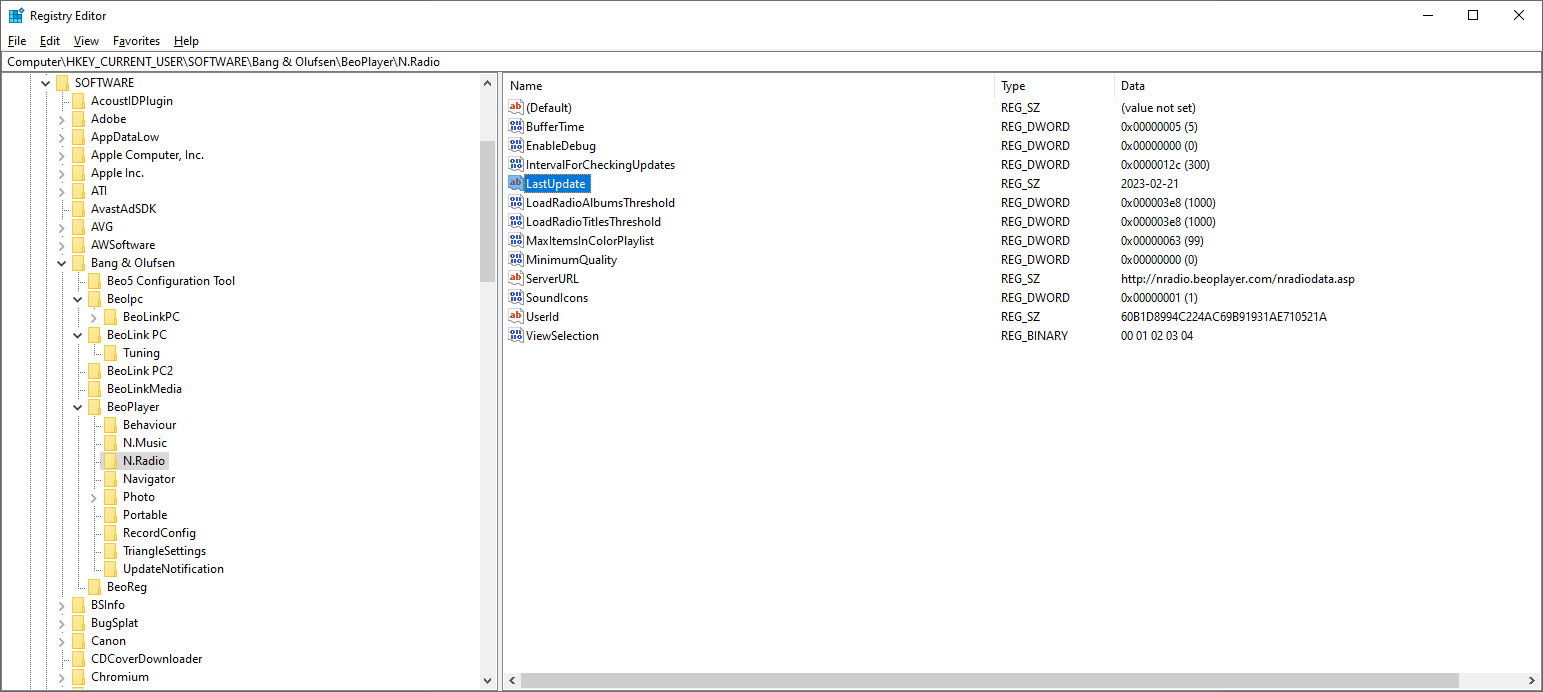Sort values by the Type column header

click(1055, 86)
